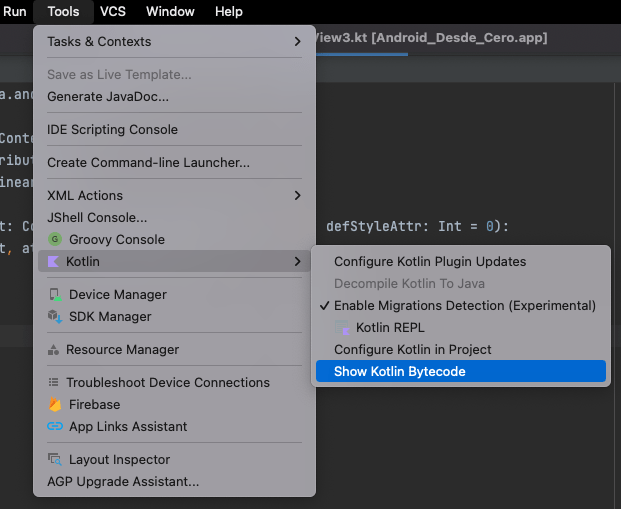Click the Kotlin logo icon in Tools menu
The image size is (621, 509).
[53, 261]
